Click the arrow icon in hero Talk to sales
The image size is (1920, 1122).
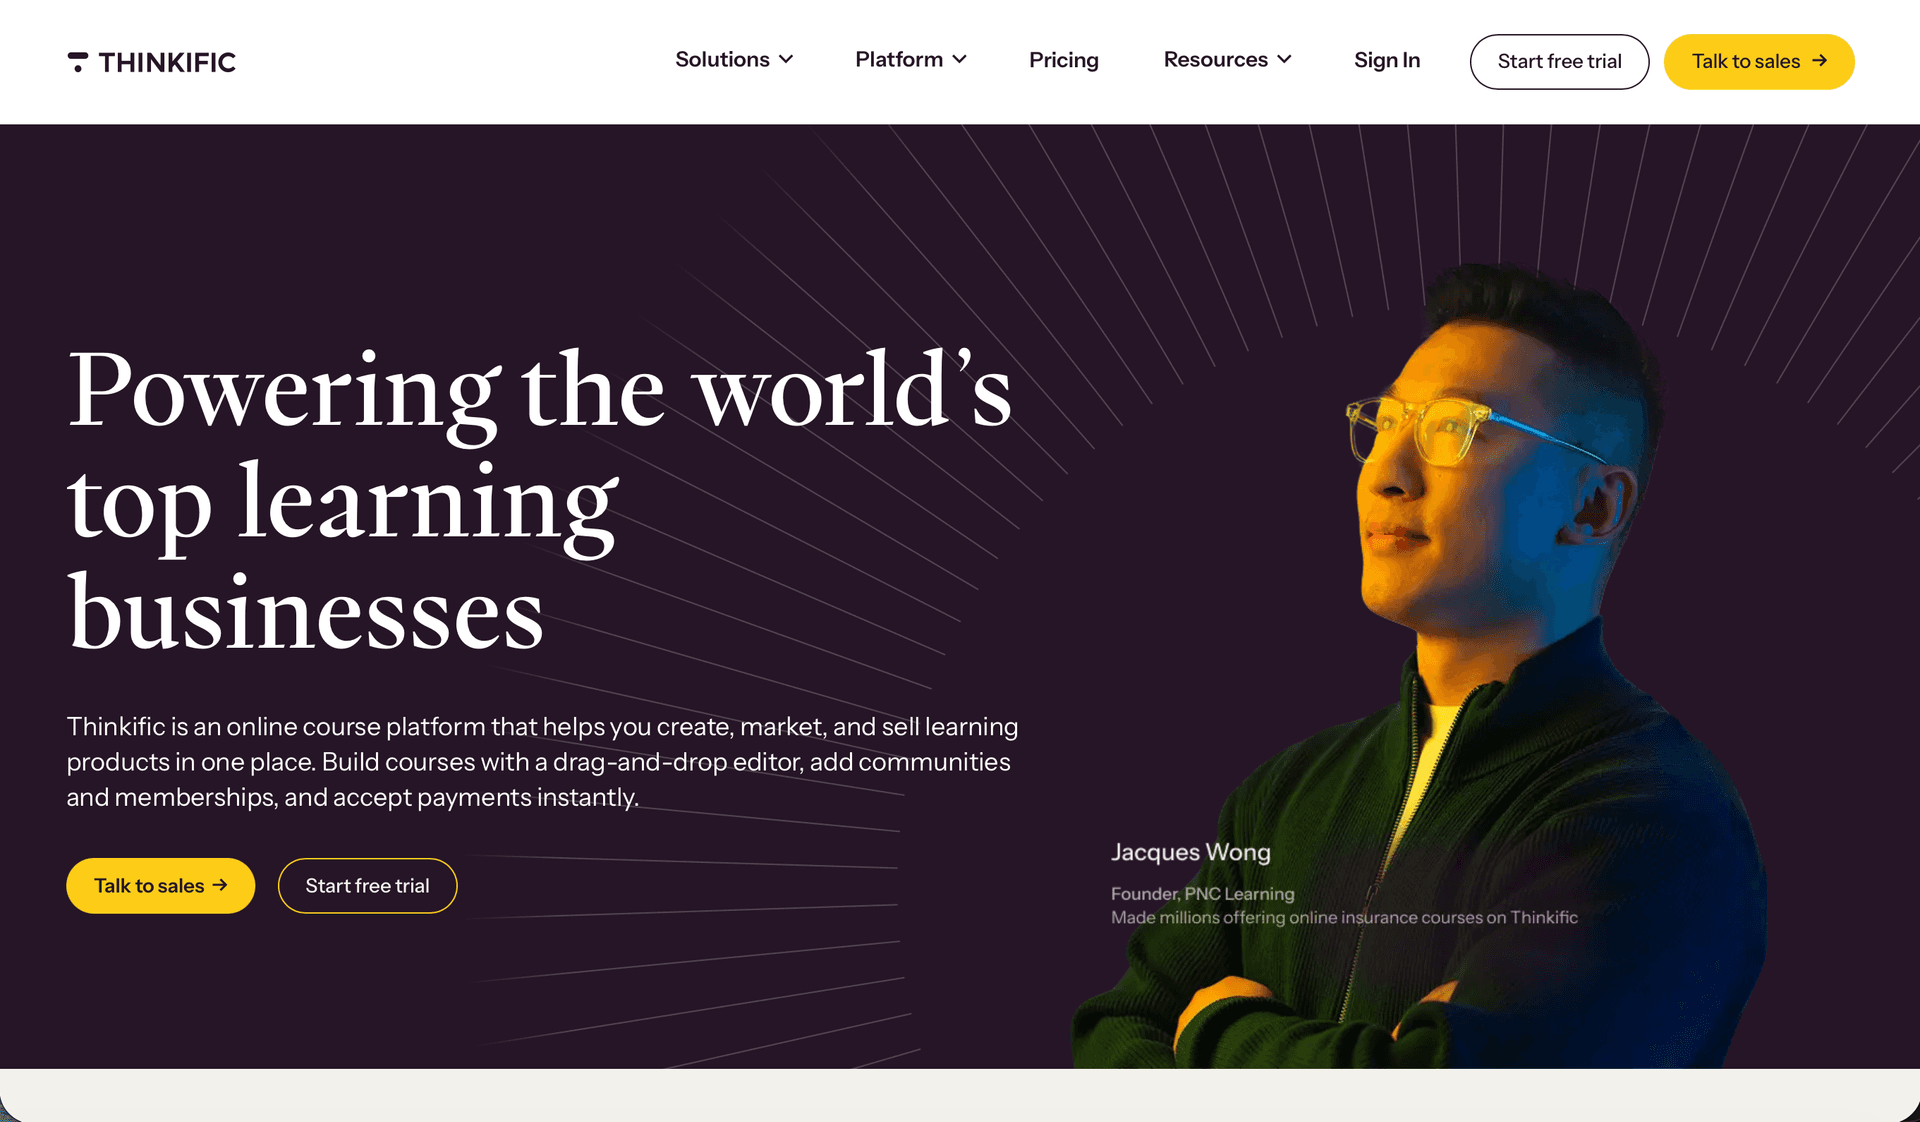coord(220,885)
